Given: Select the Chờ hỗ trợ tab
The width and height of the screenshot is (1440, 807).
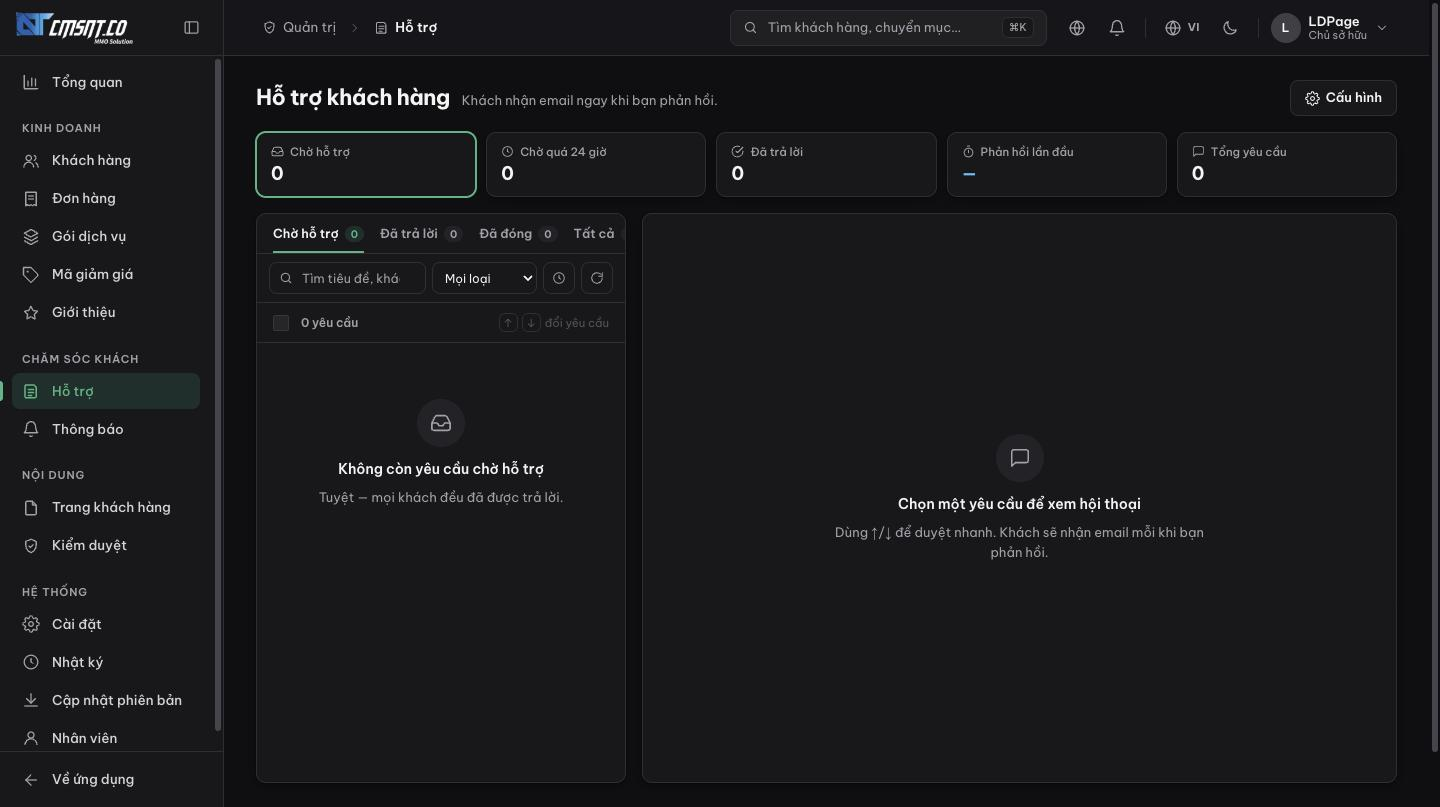Looking at the screenshot, I should pyautogui.click(x=317, y=234).
